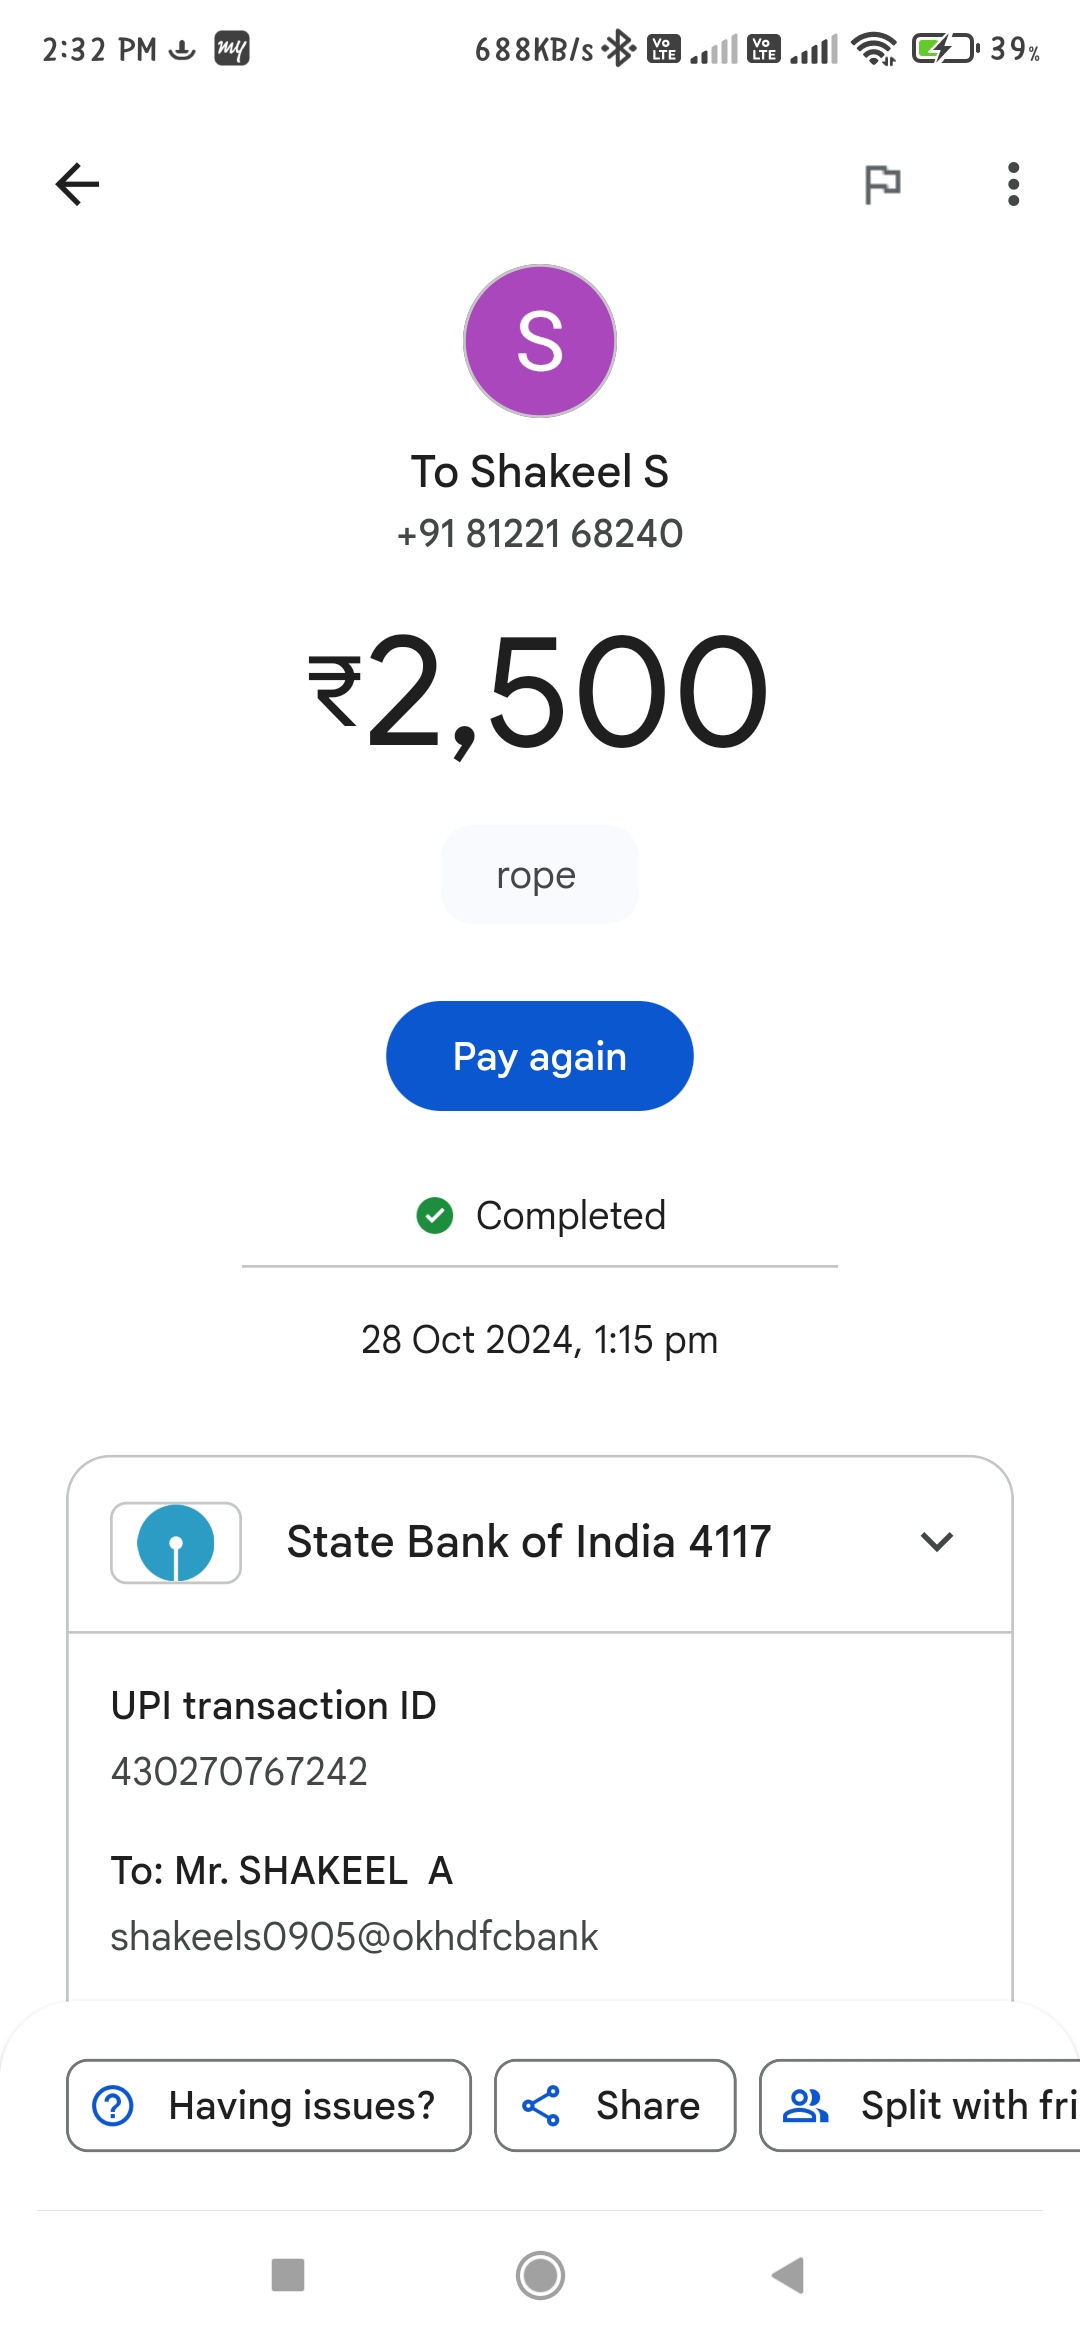Screen dimensions: 1080x2340
Task: Expand the State Bank of India 4117 chevron
Action: [937, 1542]
